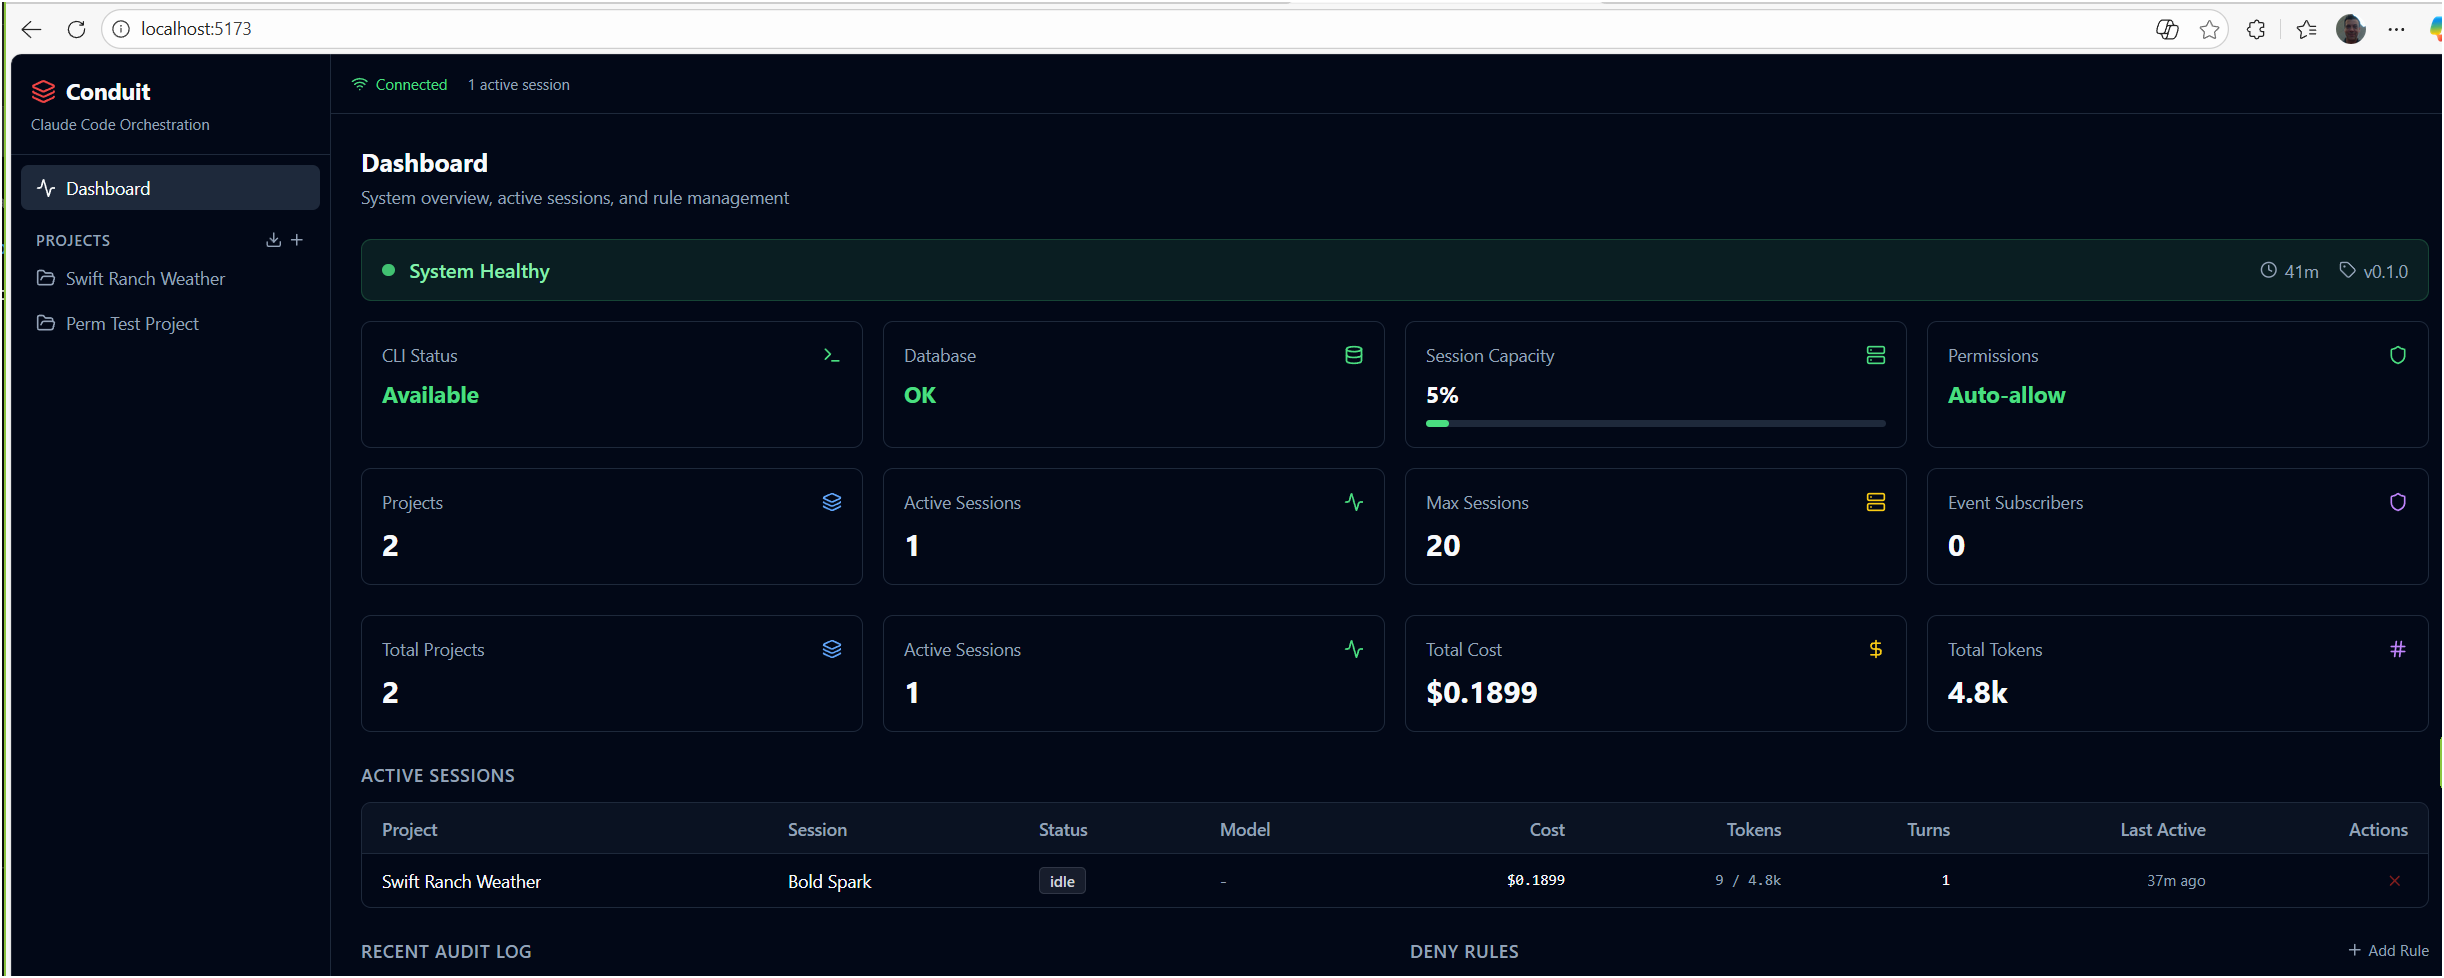Screen dimensions: 2444x978
Task: Click the Auto-allow permissions value
Action: pyautogui.click(x=2007, y=395)
